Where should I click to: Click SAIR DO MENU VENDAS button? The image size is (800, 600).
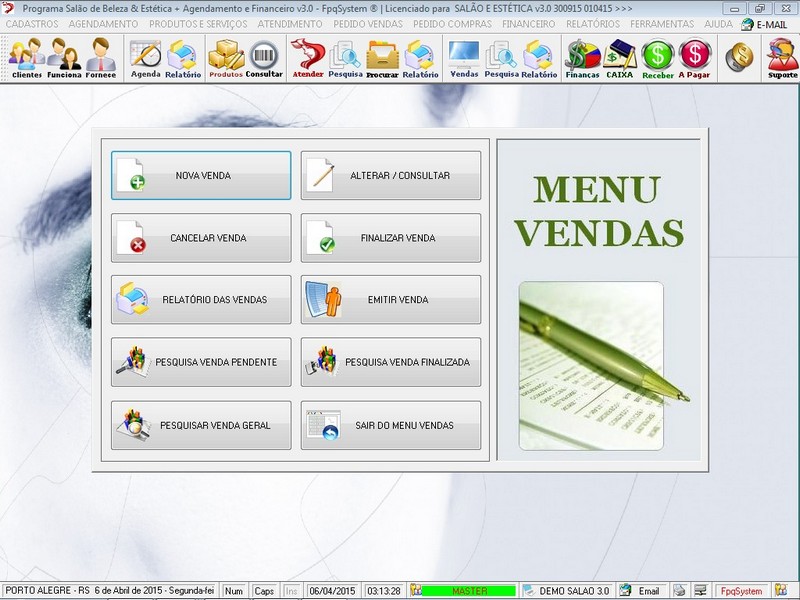click(391, 425)
